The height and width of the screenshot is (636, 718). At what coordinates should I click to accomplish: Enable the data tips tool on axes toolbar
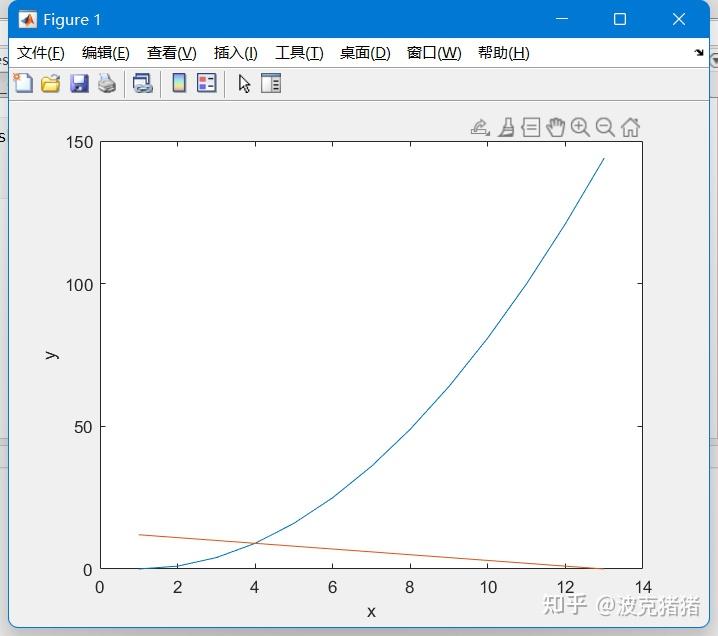coord(531,127)
